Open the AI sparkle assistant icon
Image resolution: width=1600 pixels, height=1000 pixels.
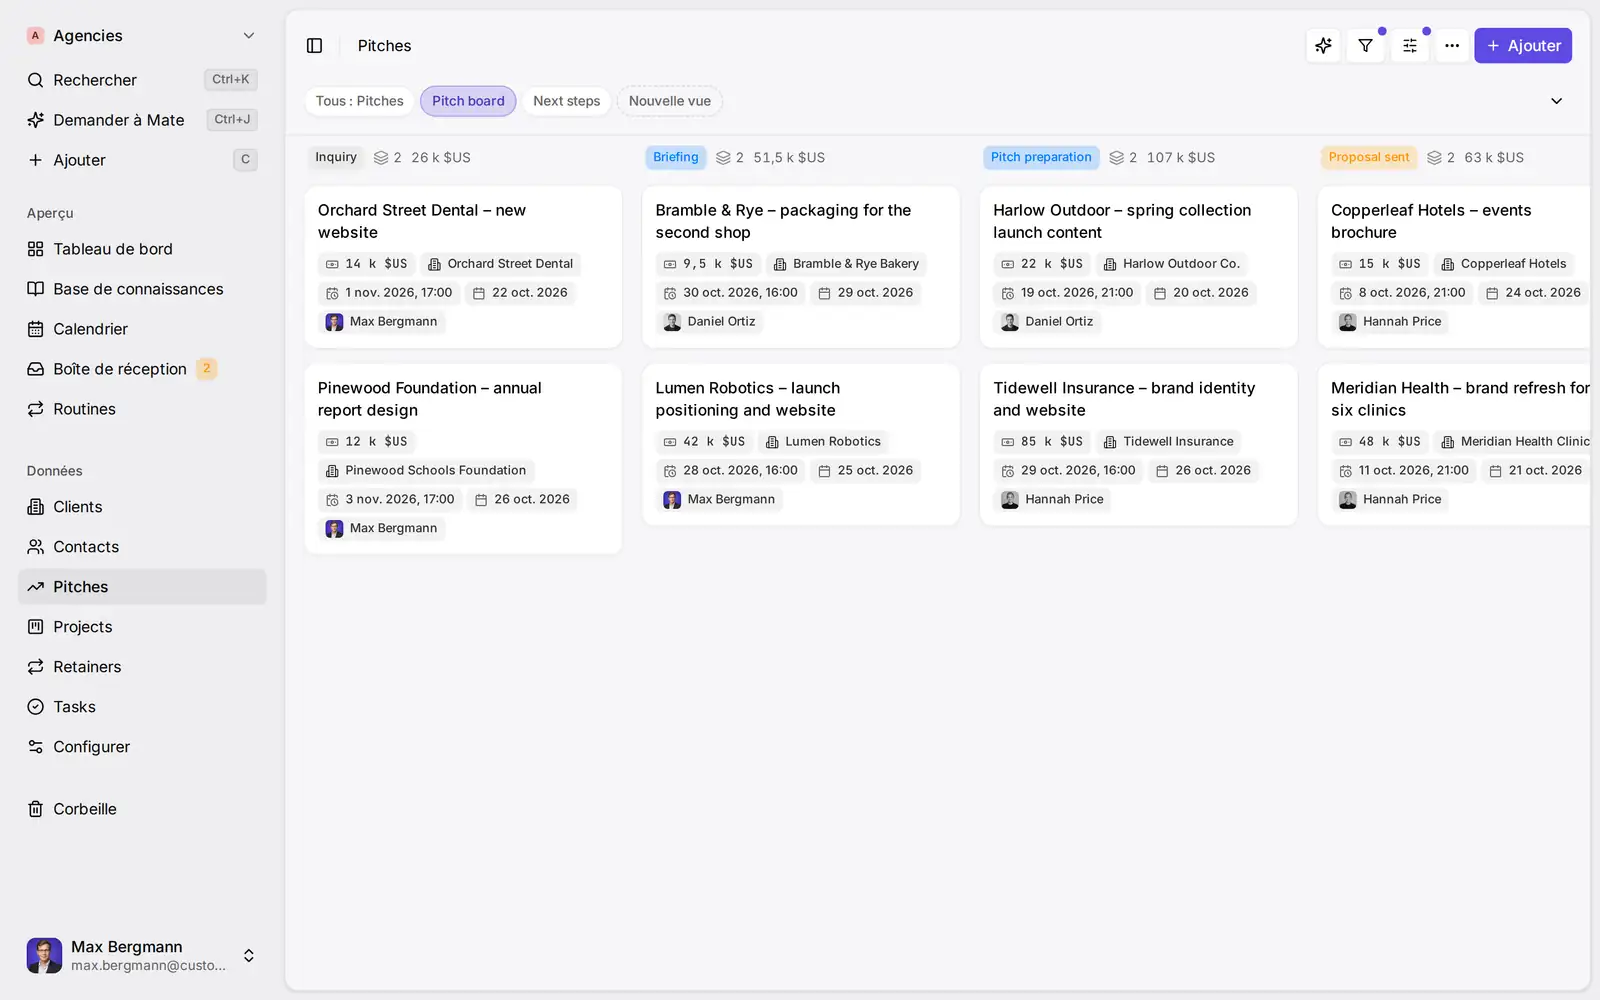pyautogui.click(x=1324, y=46)
